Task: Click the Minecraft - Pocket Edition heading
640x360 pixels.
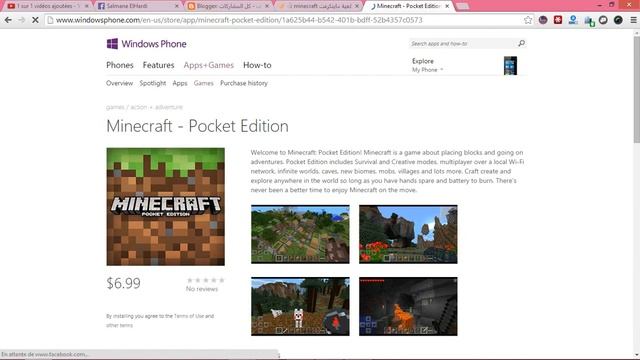Action: 197,126
